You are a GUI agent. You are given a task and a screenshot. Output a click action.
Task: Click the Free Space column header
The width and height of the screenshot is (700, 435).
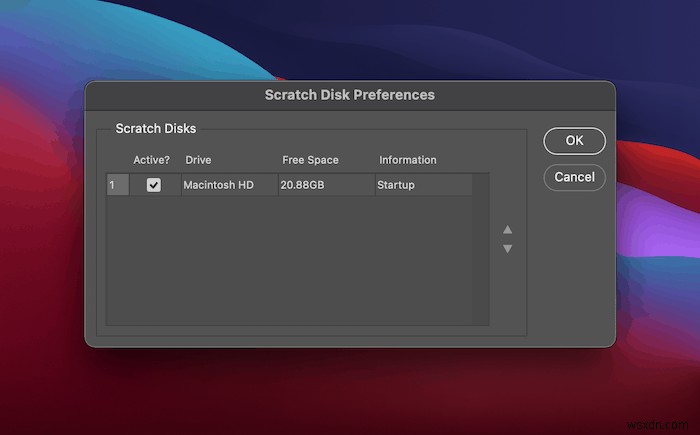[x=310, y=160]
